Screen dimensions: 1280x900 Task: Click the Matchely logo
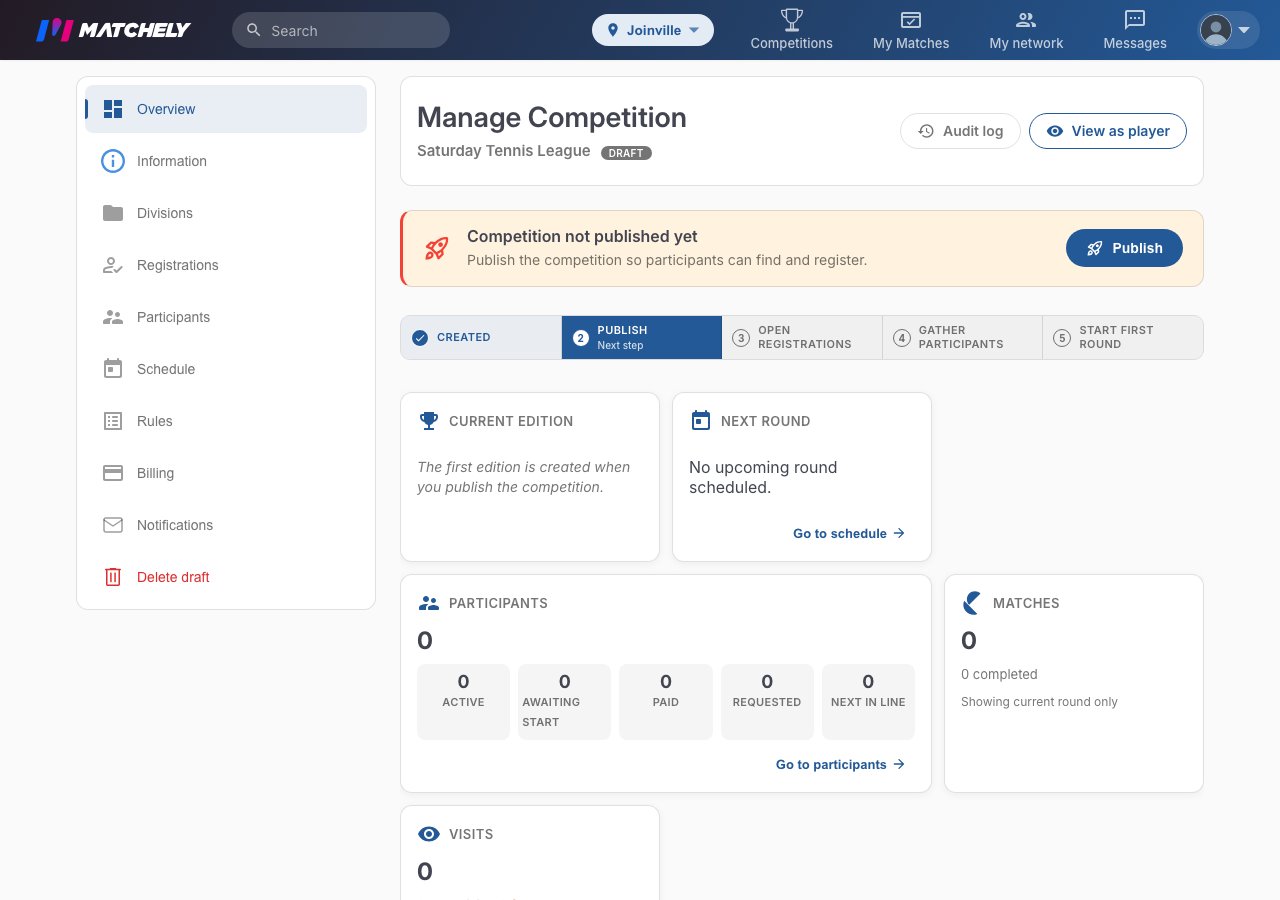(113, 30)
